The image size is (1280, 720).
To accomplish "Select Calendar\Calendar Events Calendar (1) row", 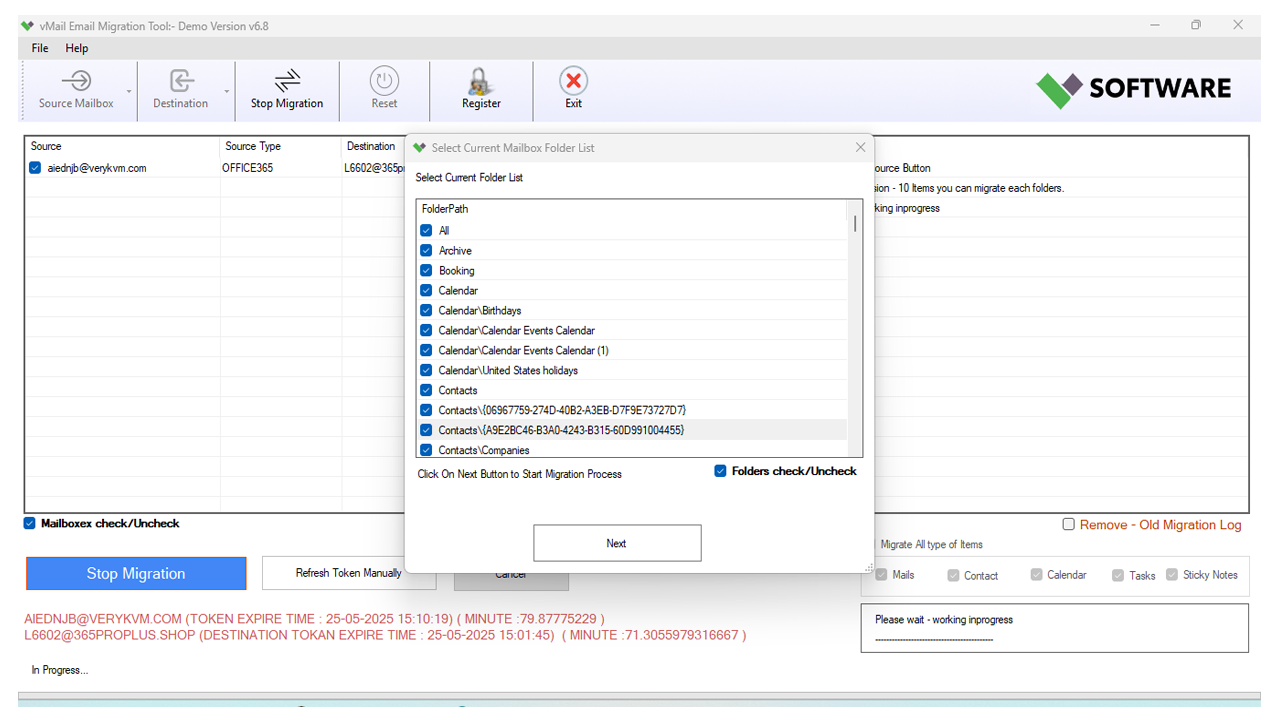I will (632, 350).
